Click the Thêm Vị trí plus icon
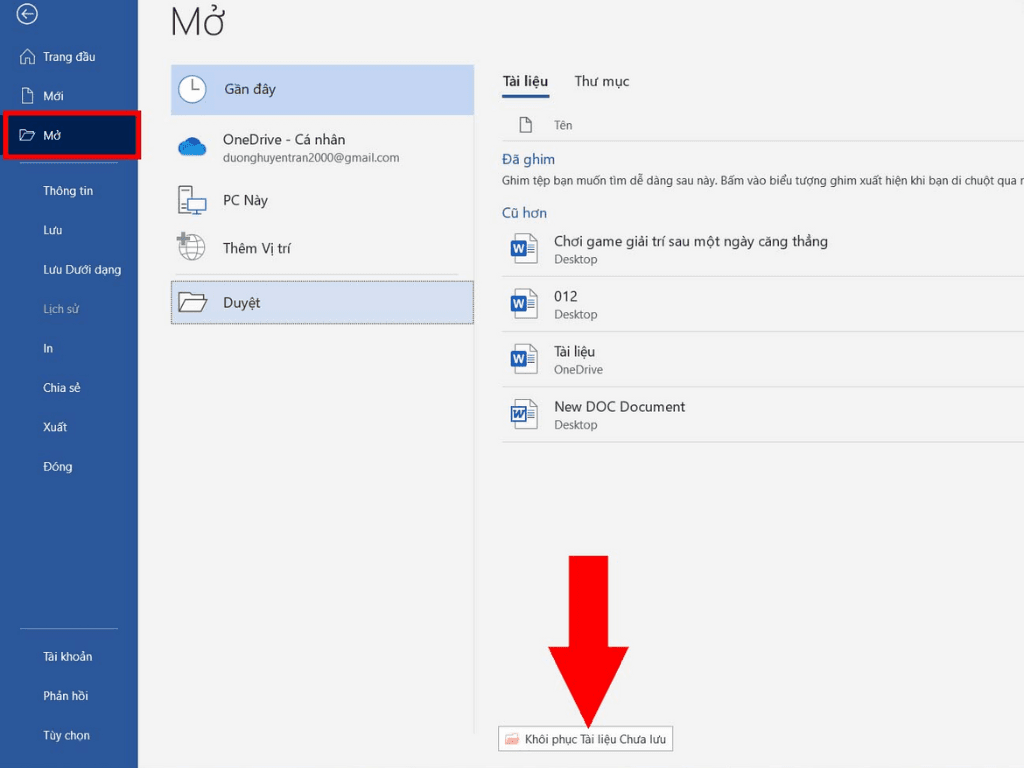The width and height of the screenshot is (1024, 768). [x=190, y=247]
